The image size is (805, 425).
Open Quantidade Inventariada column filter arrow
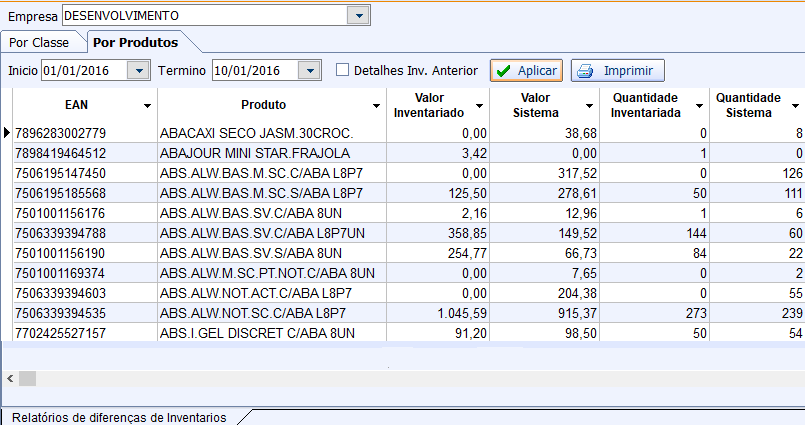click(x=699, y=105)
